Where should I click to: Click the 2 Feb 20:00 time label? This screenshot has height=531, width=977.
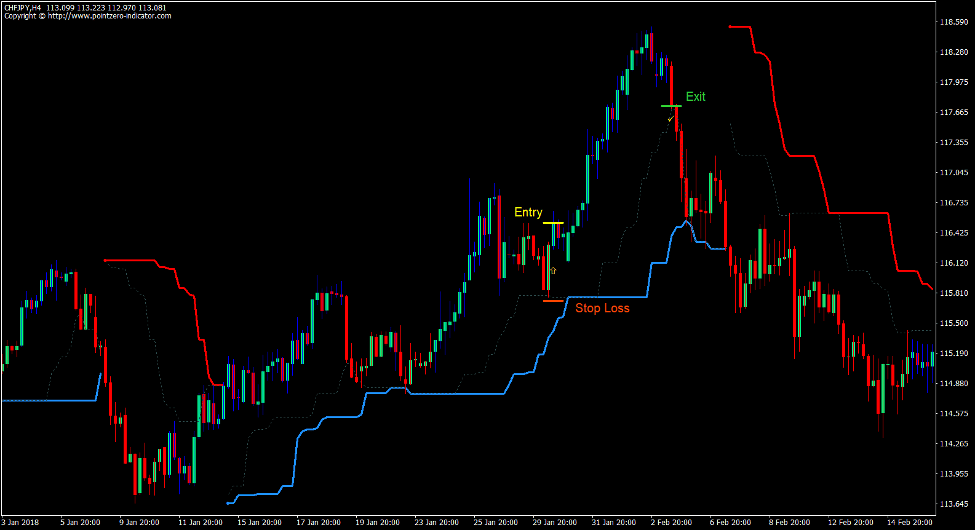tap(669, 522)
